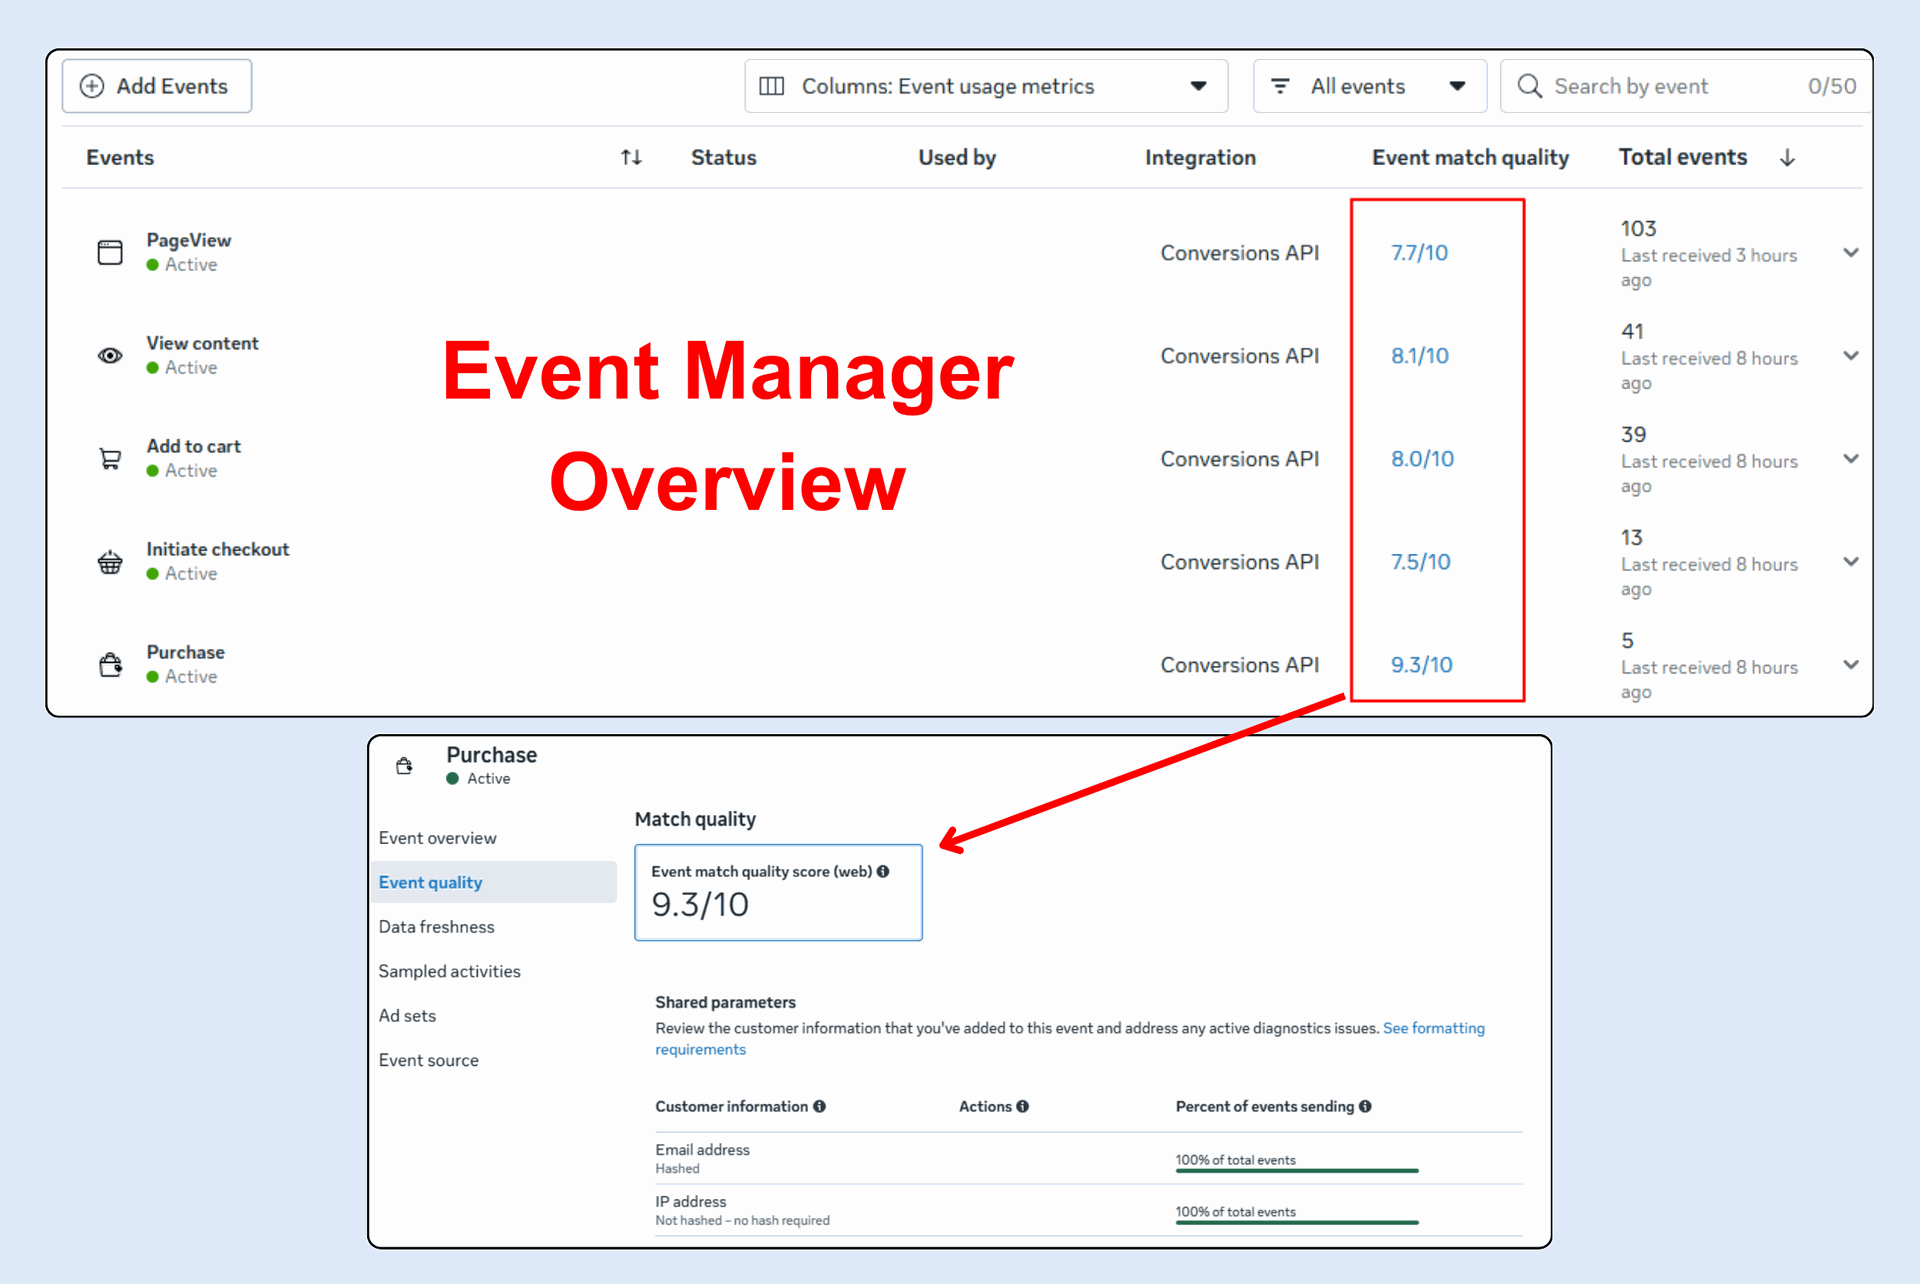Click info icon next to Customer information

(x=820, y=1106)
